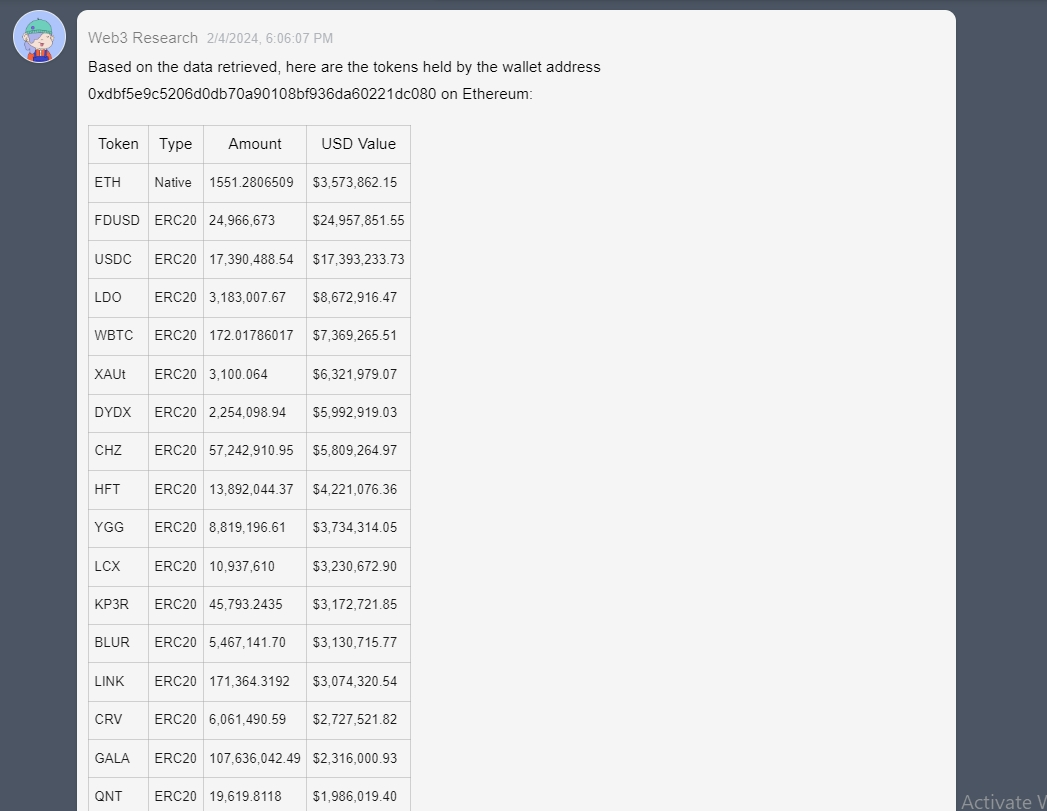Click the Amount column header

(x=254, y=144)
